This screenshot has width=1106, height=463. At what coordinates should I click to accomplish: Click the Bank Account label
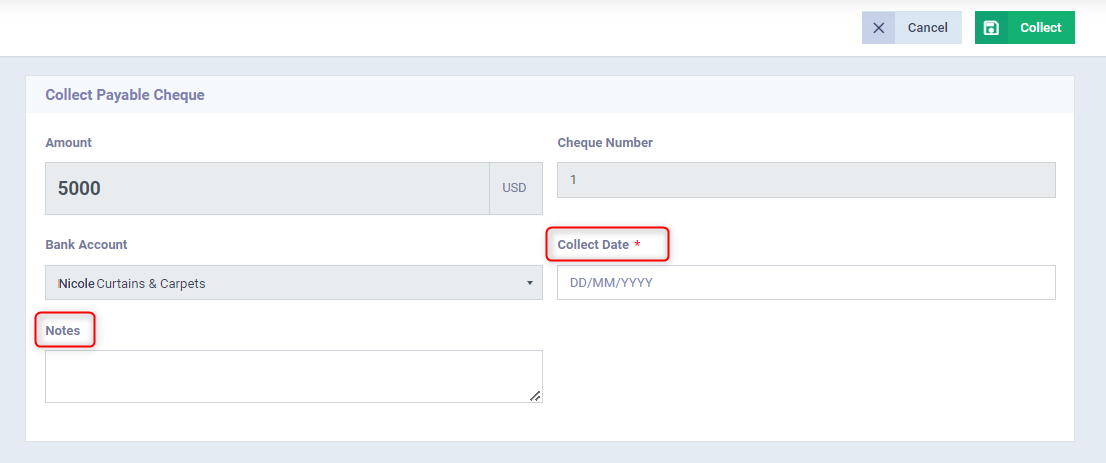point(86,244)
